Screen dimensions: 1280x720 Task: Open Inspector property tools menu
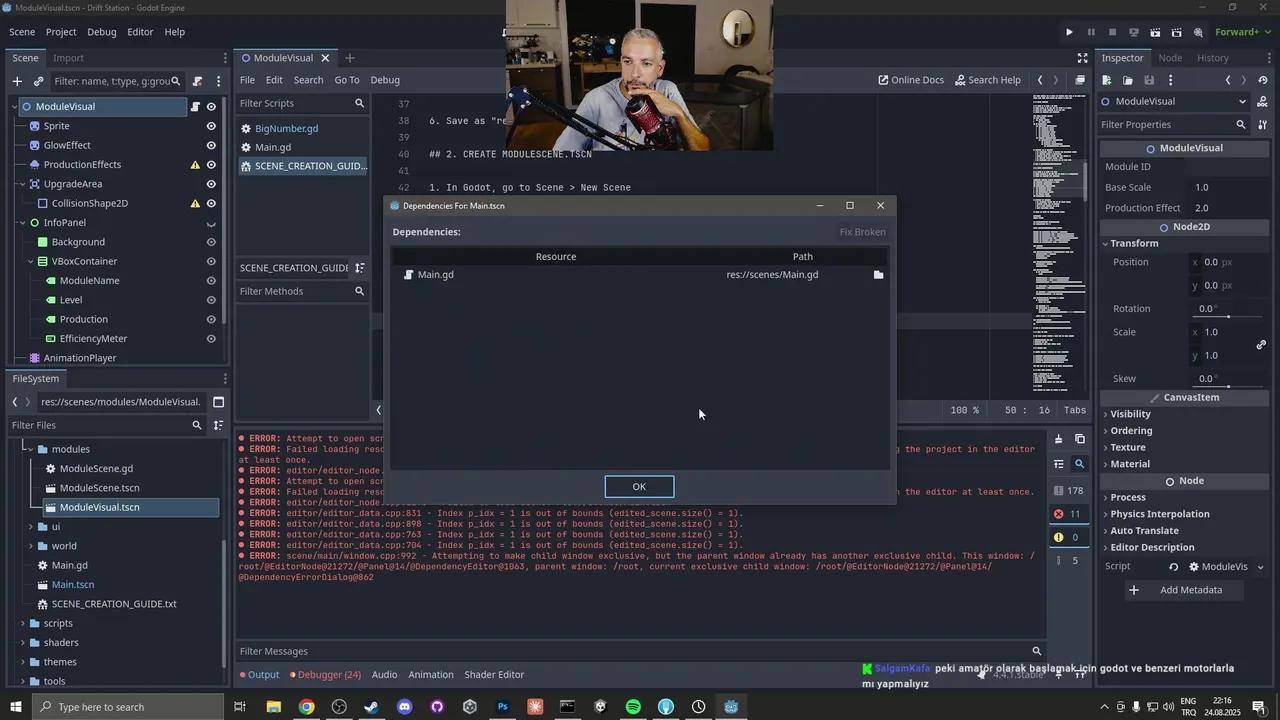(x=1263, y=125)
